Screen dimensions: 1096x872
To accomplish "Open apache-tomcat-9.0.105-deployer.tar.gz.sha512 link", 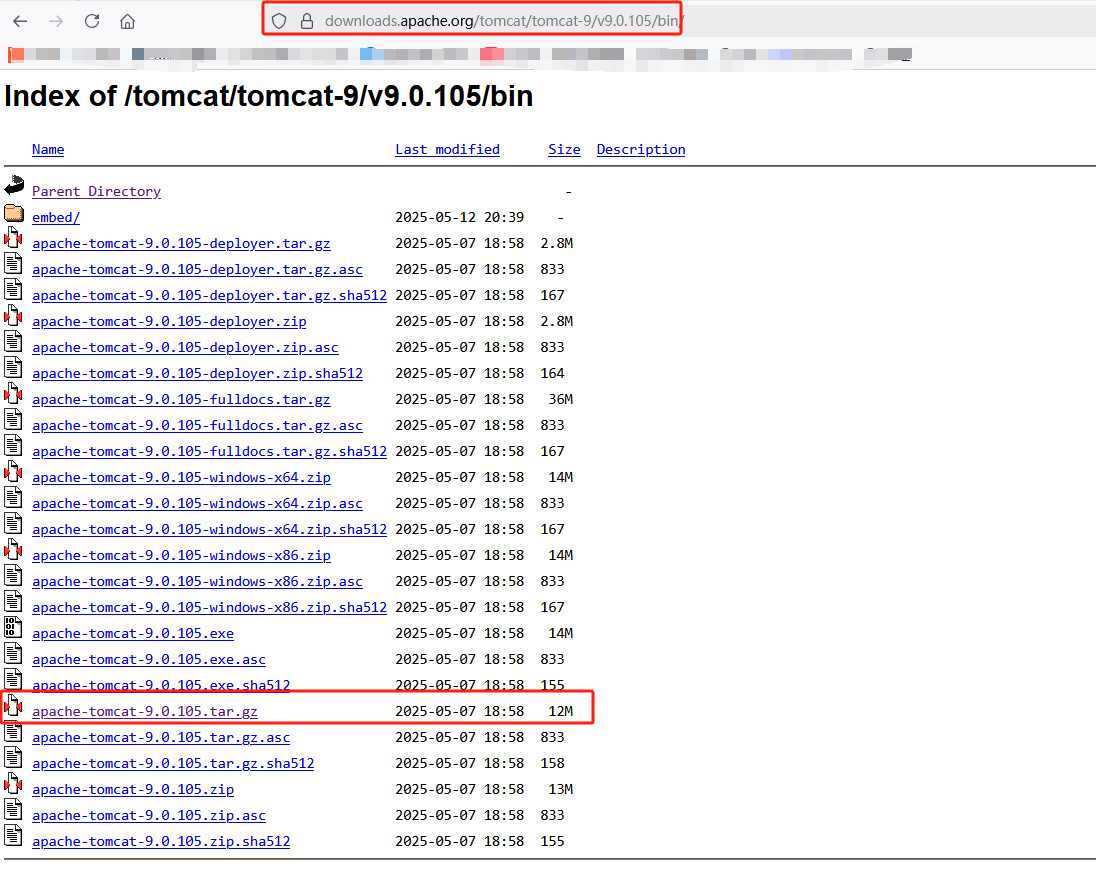I will point(209,296).
